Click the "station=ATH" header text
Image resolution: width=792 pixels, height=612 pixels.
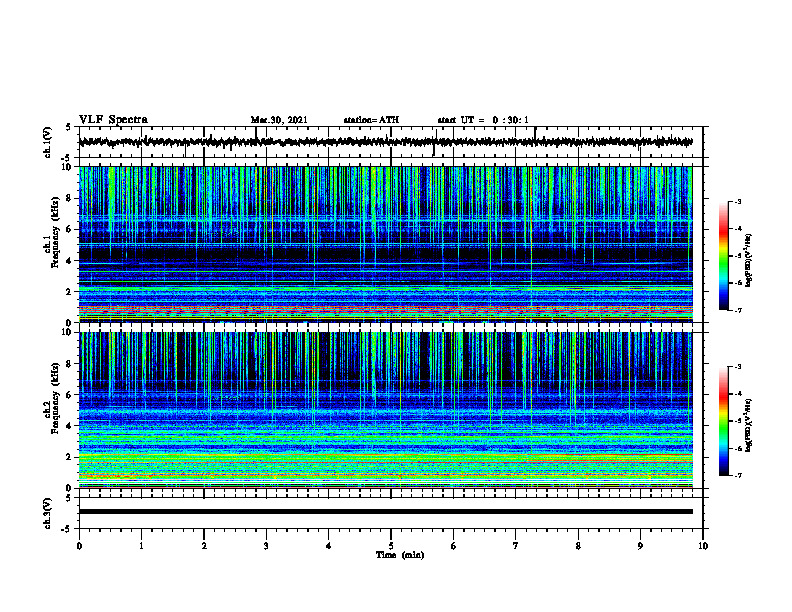pyautogui.click(x=371, y=120)
